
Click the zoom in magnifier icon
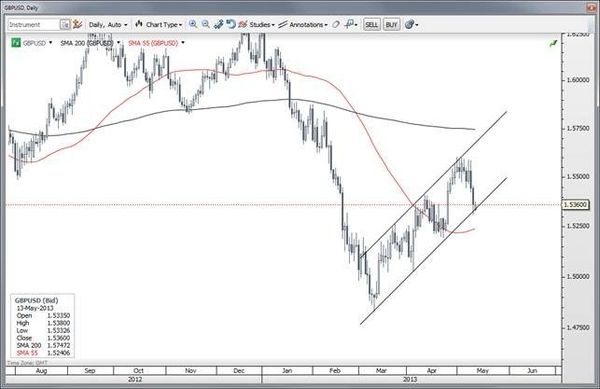coord(193,24)
